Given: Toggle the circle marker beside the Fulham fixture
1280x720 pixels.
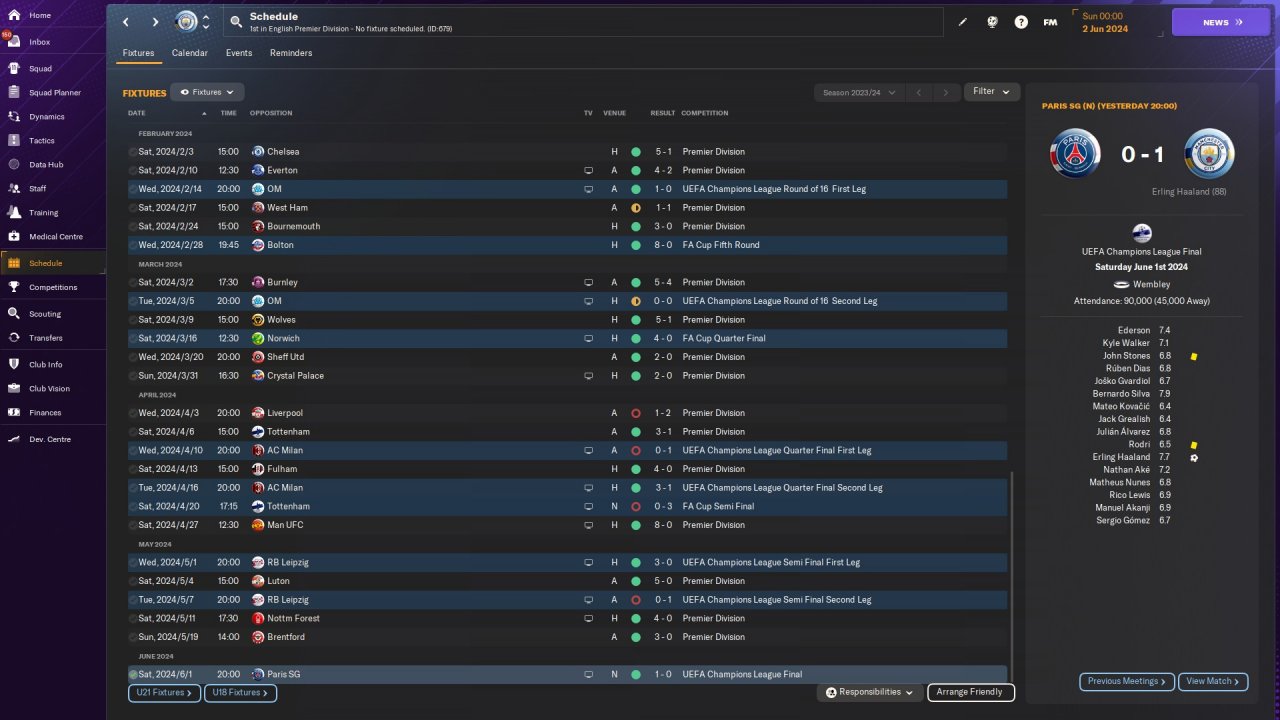Looking at the screenshot, I should coord(133,469).
